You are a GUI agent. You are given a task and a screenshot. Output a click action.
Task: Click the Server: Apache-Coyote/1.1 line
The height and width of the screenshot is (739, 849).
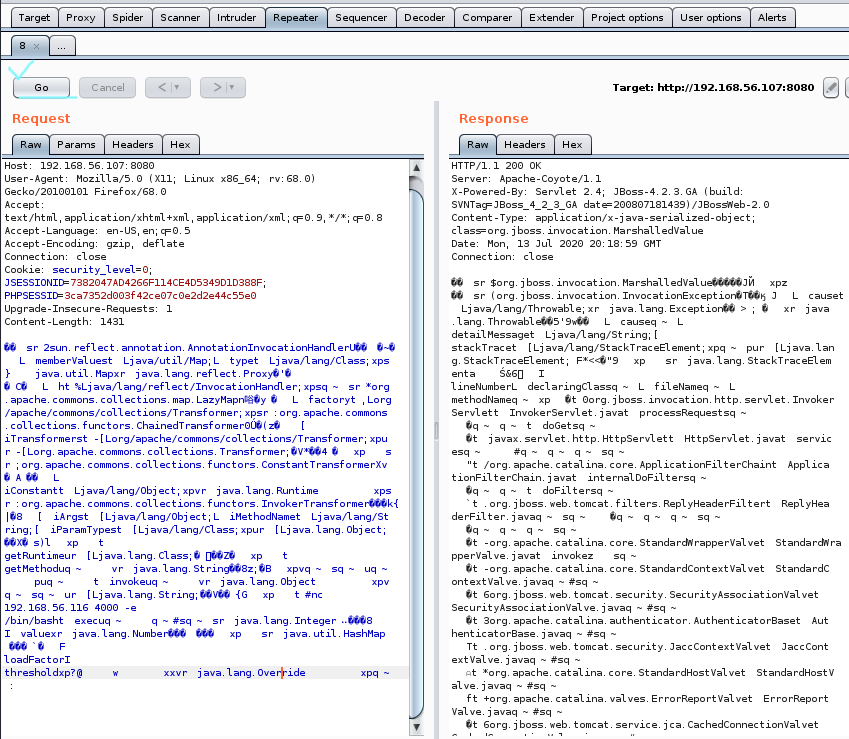tap(526, 179)
